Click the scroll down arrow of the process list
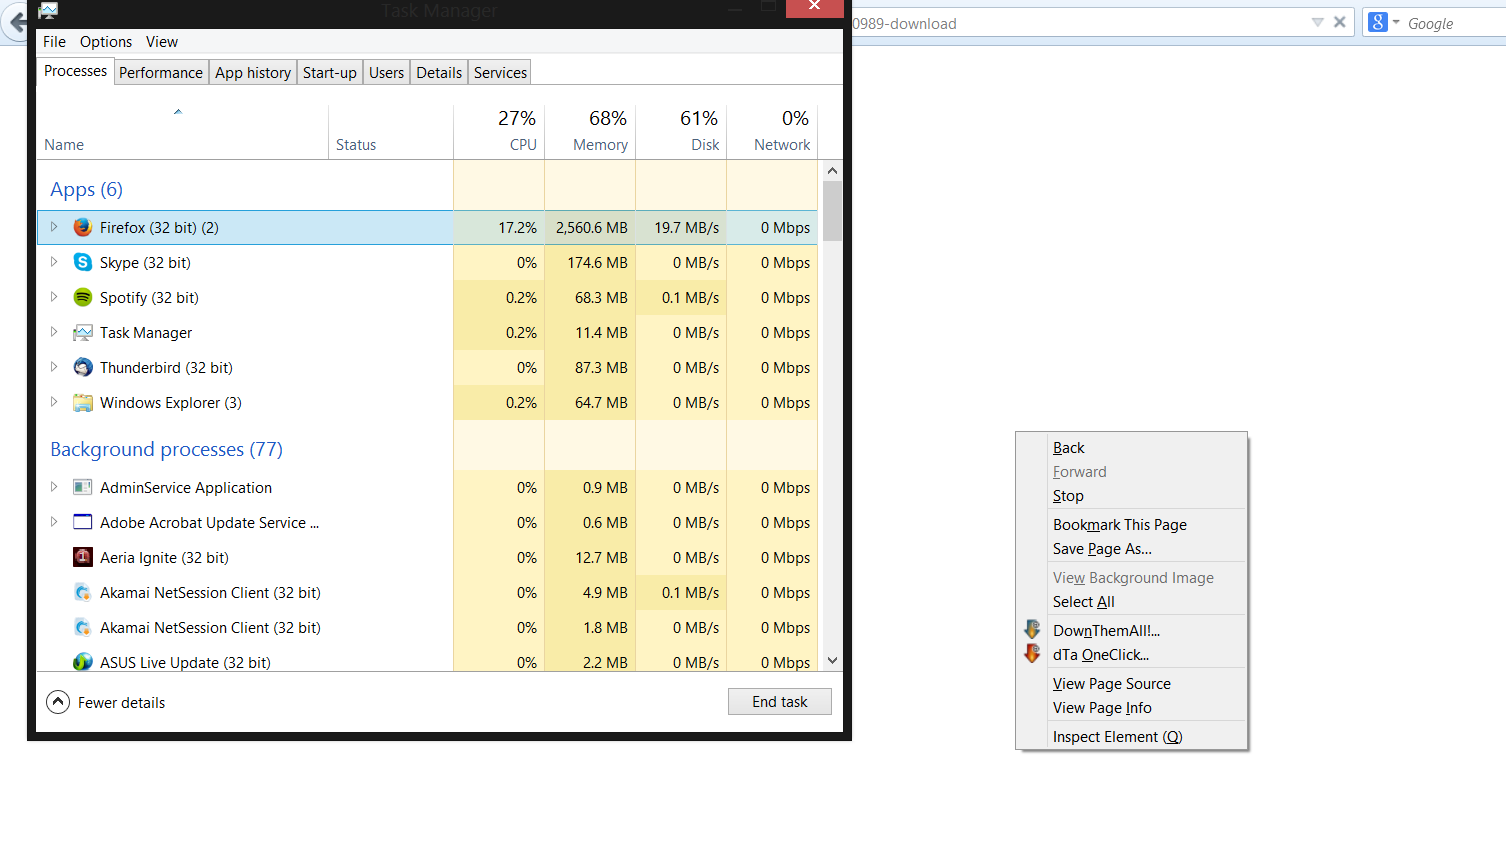 point(832,661)
